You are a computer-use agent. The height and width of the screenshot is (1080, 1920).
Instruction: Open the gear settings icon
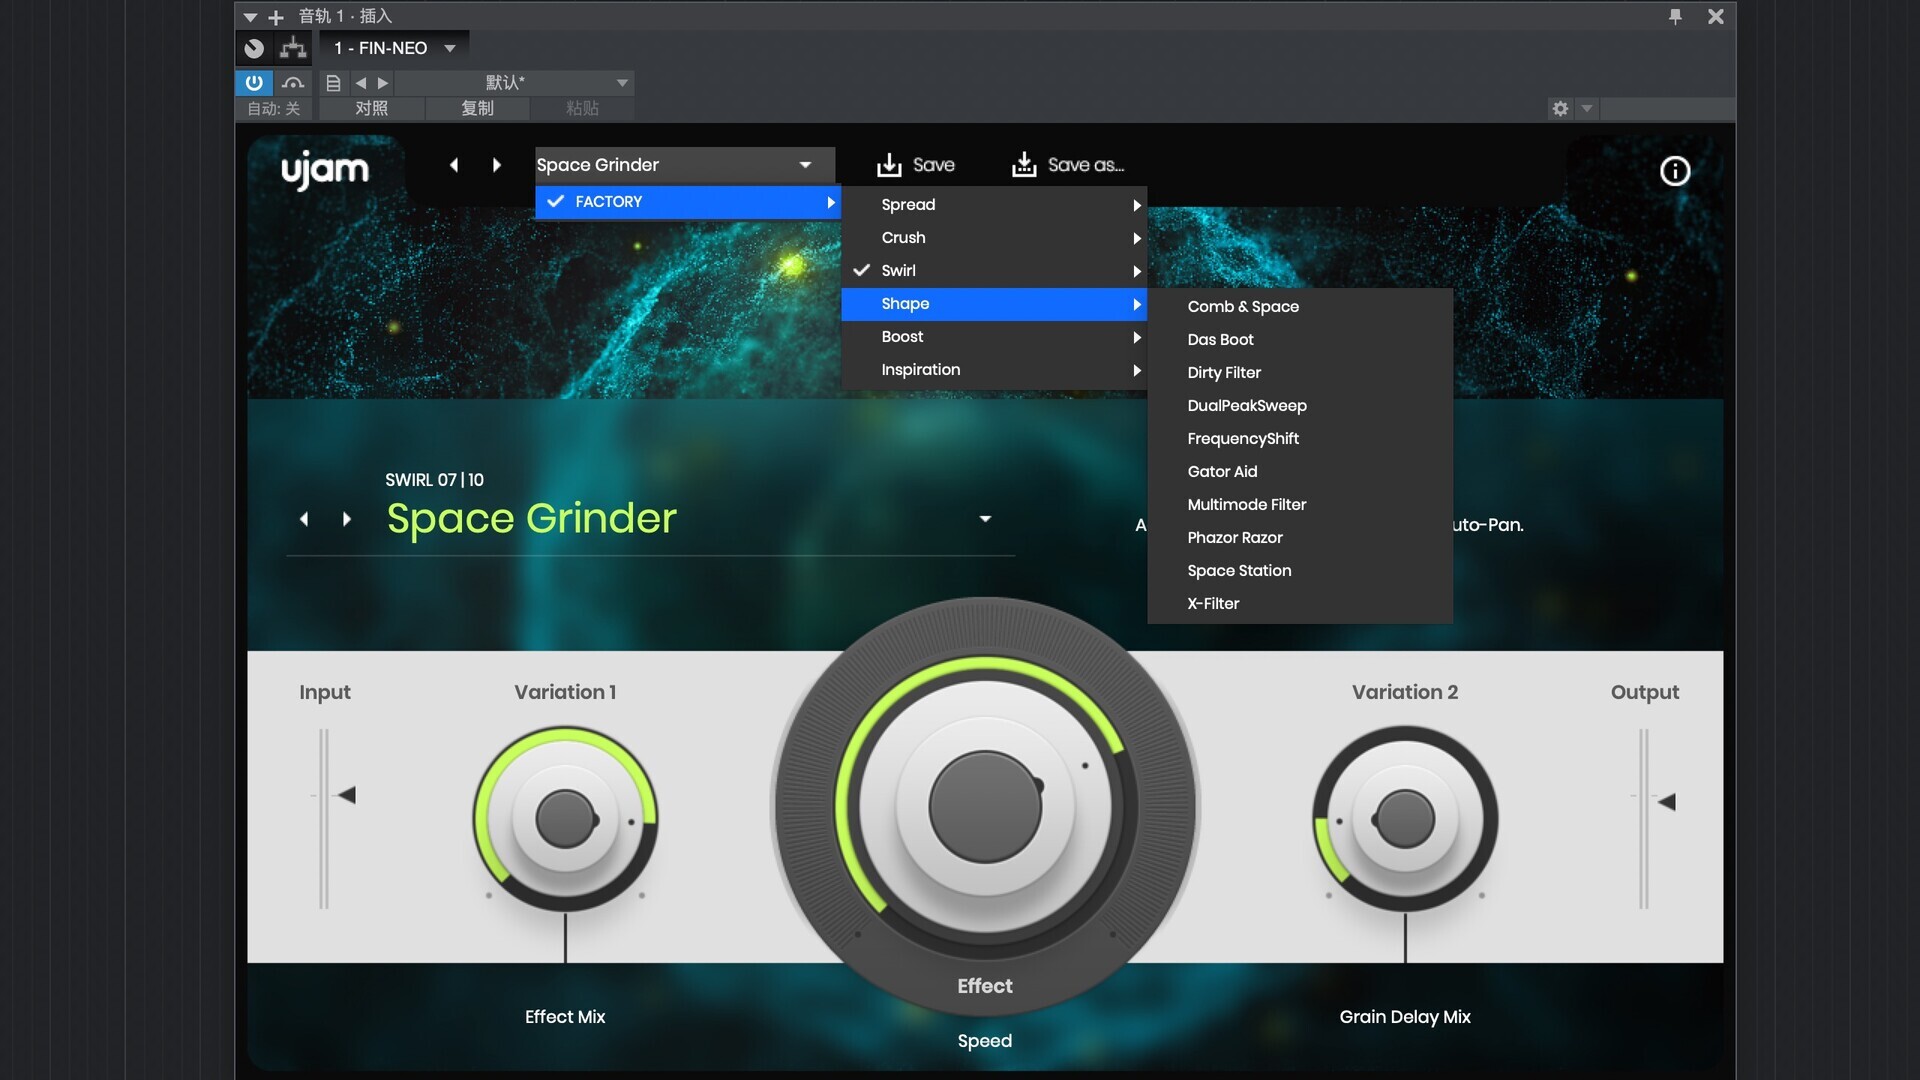[1560, 108]
